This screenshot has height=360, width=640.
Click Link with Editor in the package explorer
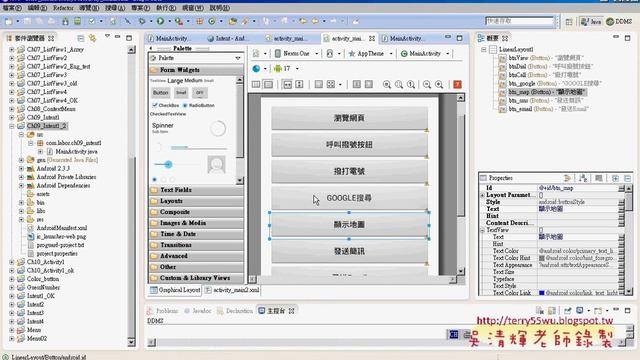(93, 38)
